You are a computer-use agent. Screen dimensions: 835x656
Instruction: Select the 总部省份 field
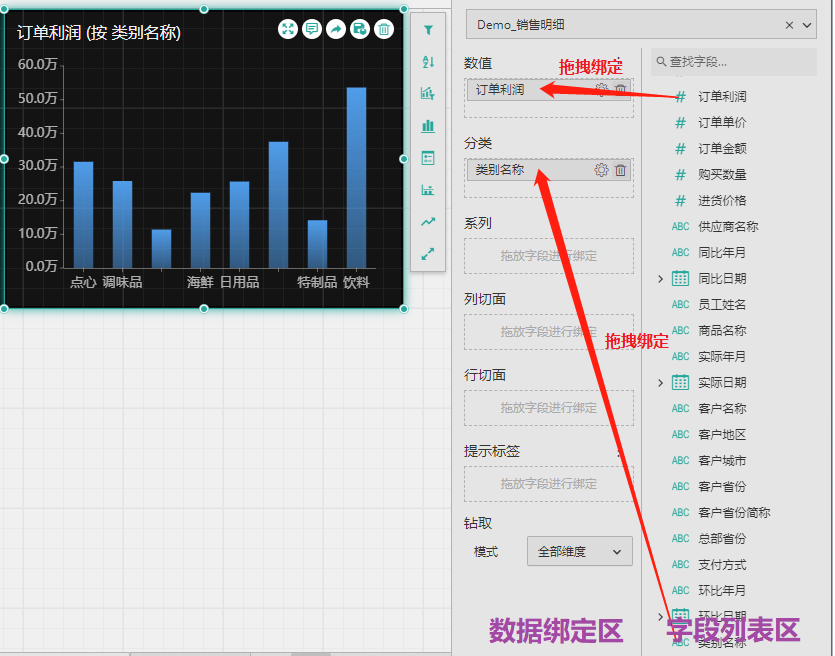tap(722, 539)
